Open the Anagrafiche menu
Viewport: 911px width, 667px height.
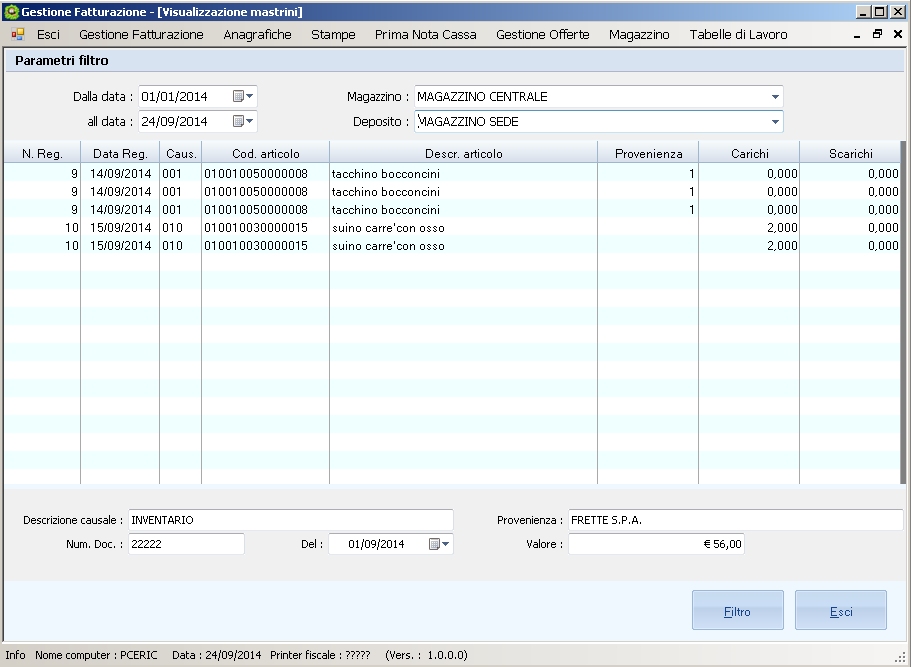257,35
